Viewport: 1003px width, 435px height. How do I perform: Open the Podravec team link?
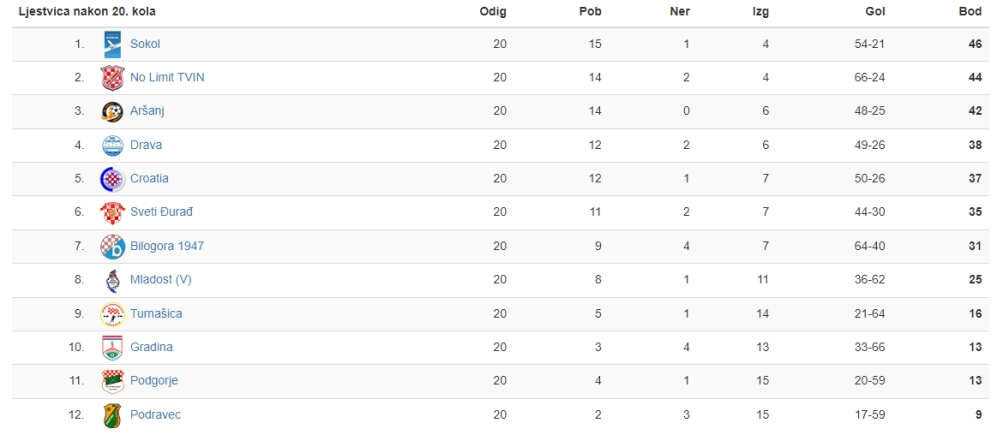coord(155,415)
